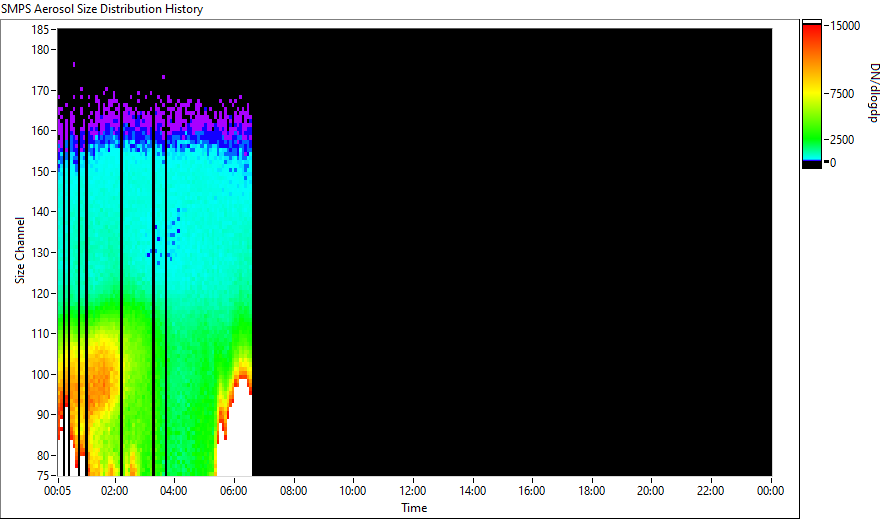Click the 160 size channel tick

(x=41, y=131)
